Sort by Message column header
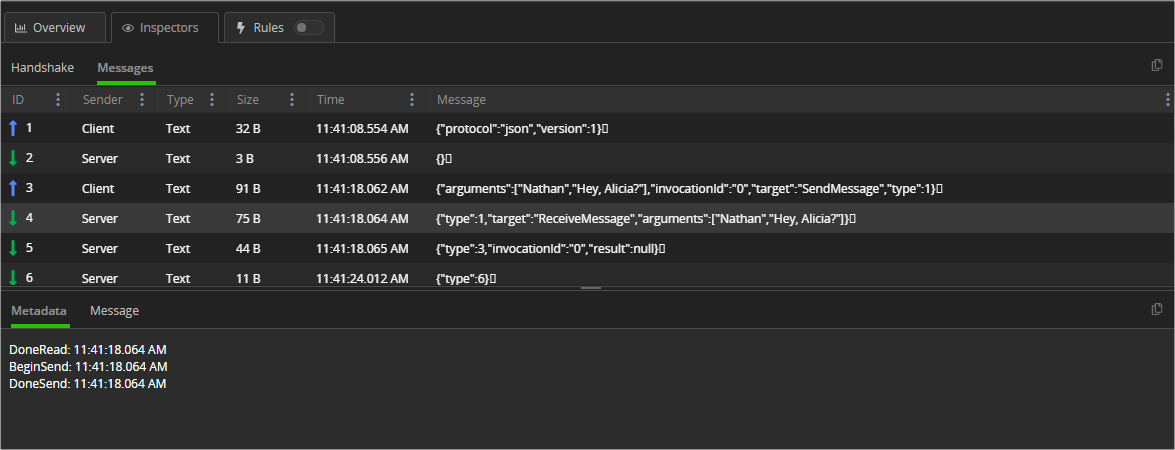 click(x=461, y=100)
